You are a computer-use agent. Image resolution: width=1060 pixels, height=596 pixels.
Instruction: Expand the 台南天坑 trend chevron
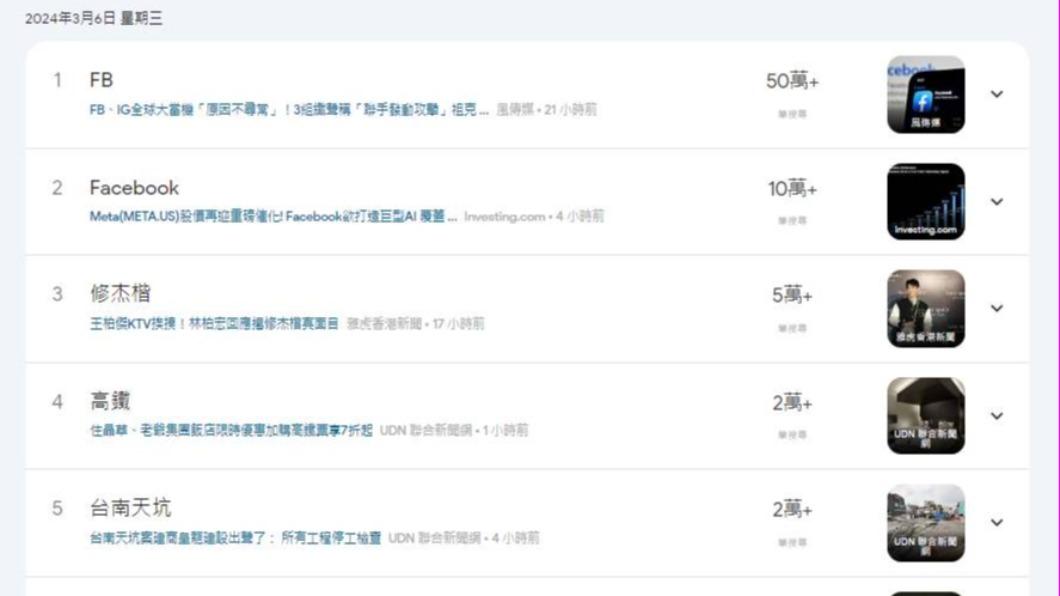[x=996, y=522]
